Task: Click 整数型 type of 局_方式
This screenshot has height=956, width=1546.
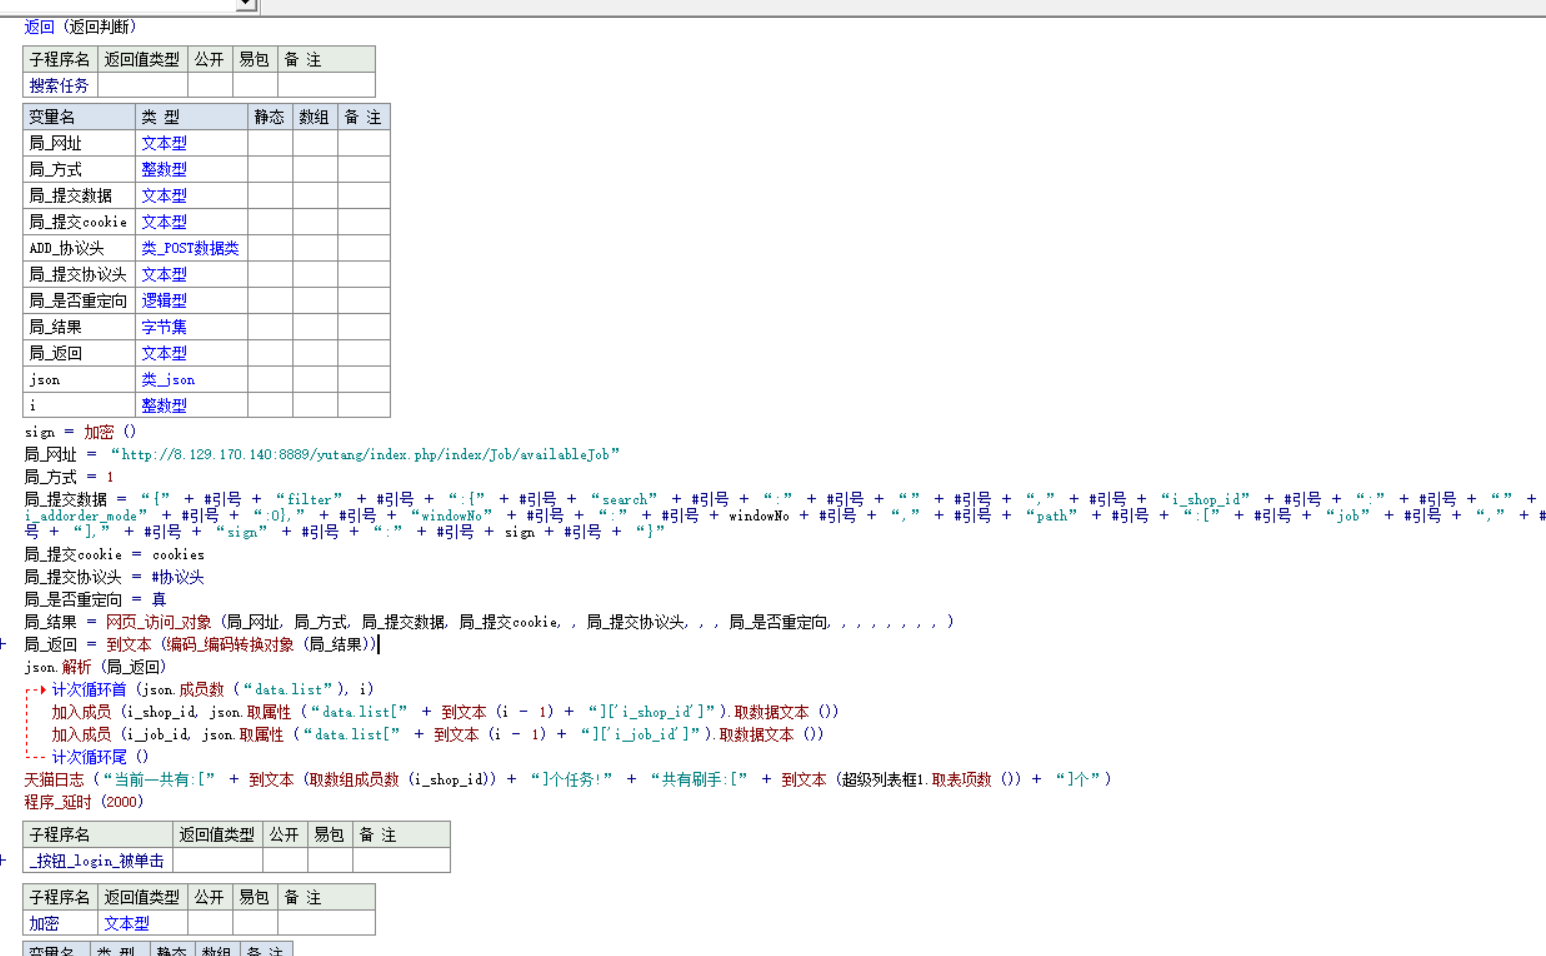Action: [x=164, y=169]
